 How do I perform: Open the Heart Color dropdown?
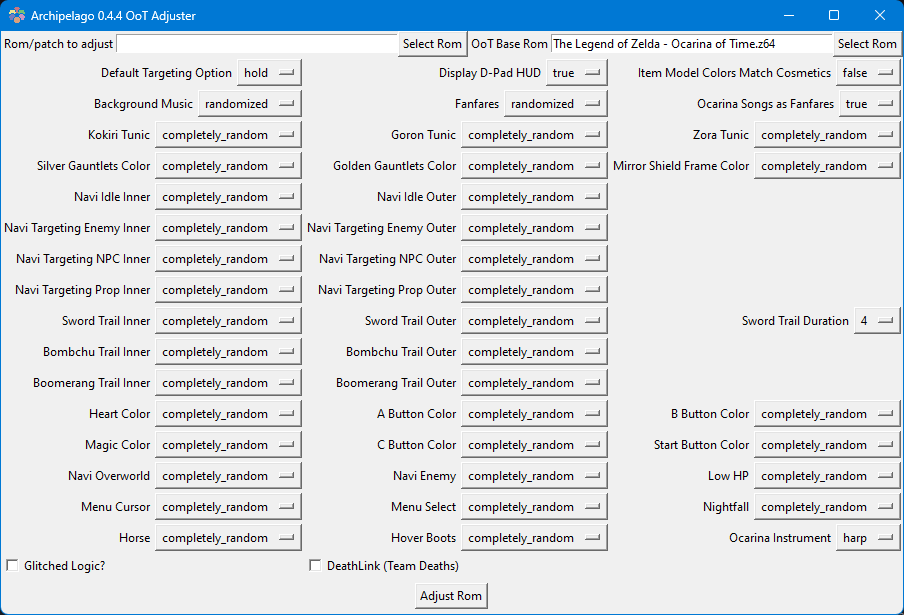pyautogui.click(x=228, y=414)
